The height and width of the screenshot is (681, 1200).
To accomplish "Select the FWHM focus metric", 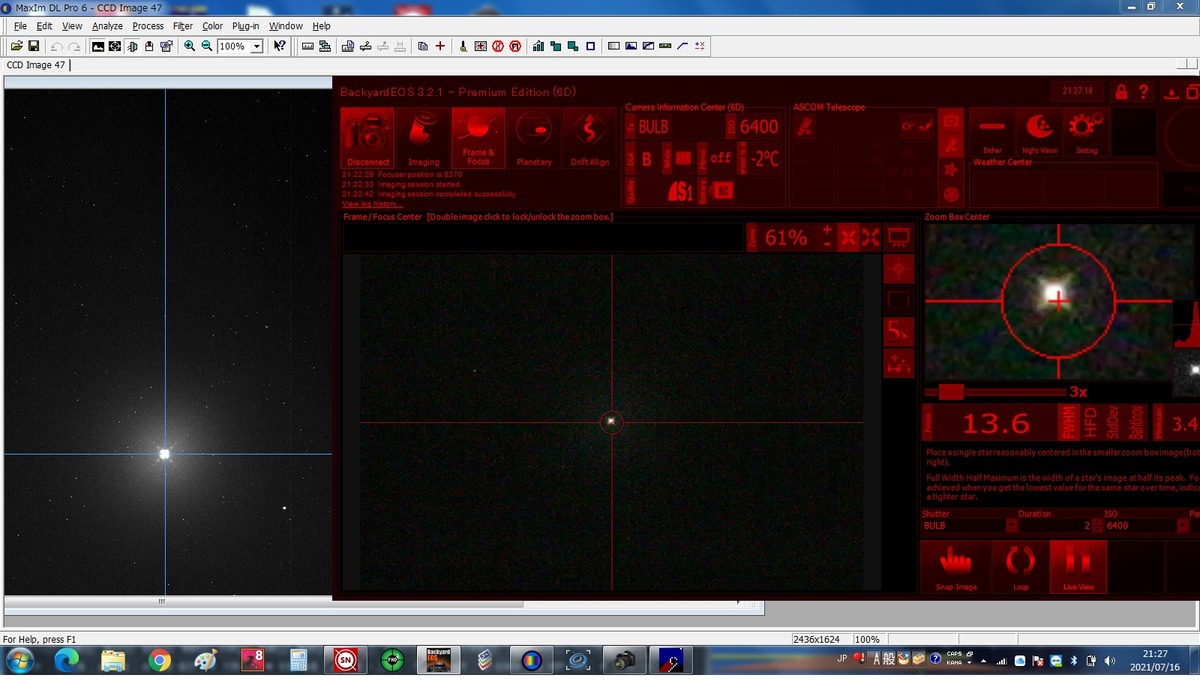I will 1069,423.
